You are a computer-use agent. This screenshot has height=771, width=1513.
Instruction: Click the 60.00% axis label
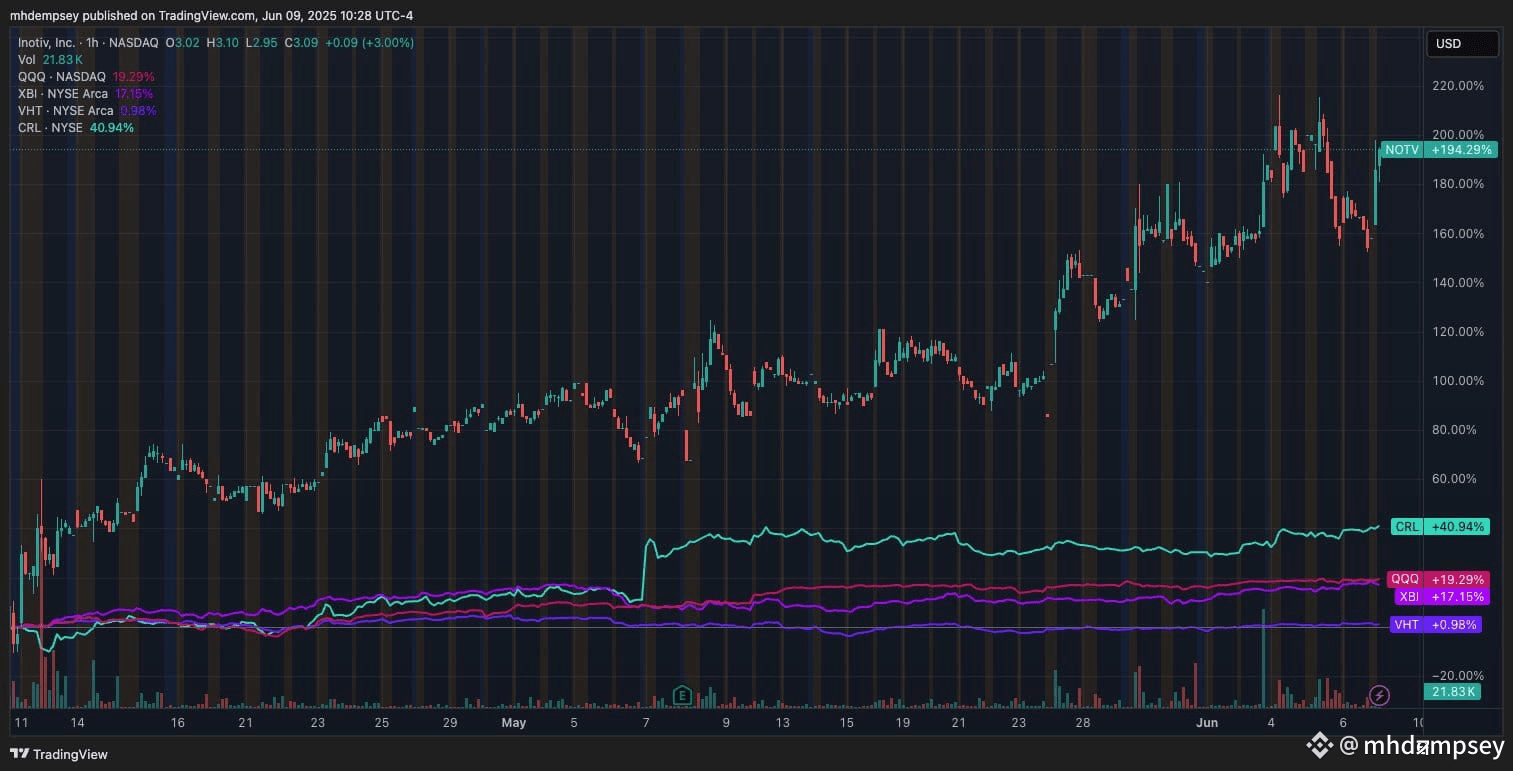pos(1455,479)
